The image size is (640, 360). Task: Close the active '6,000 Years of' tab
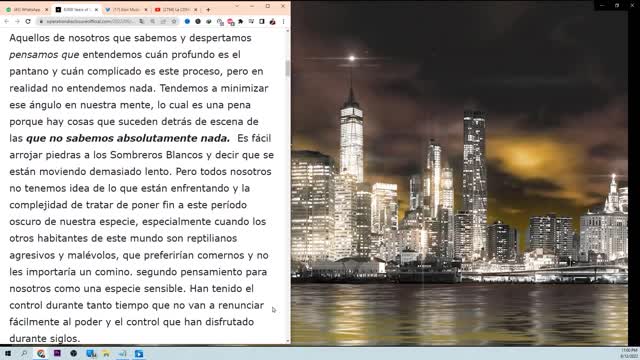click(96, 9)
